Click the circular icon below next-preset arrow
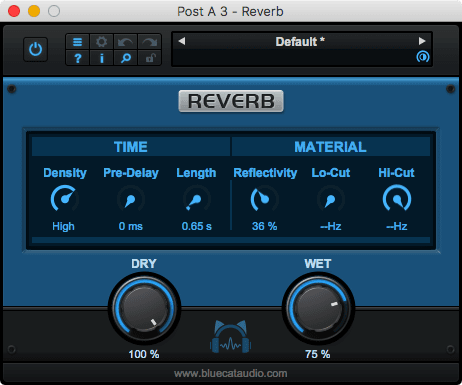462x385 pixels. [x=423, y=57]
